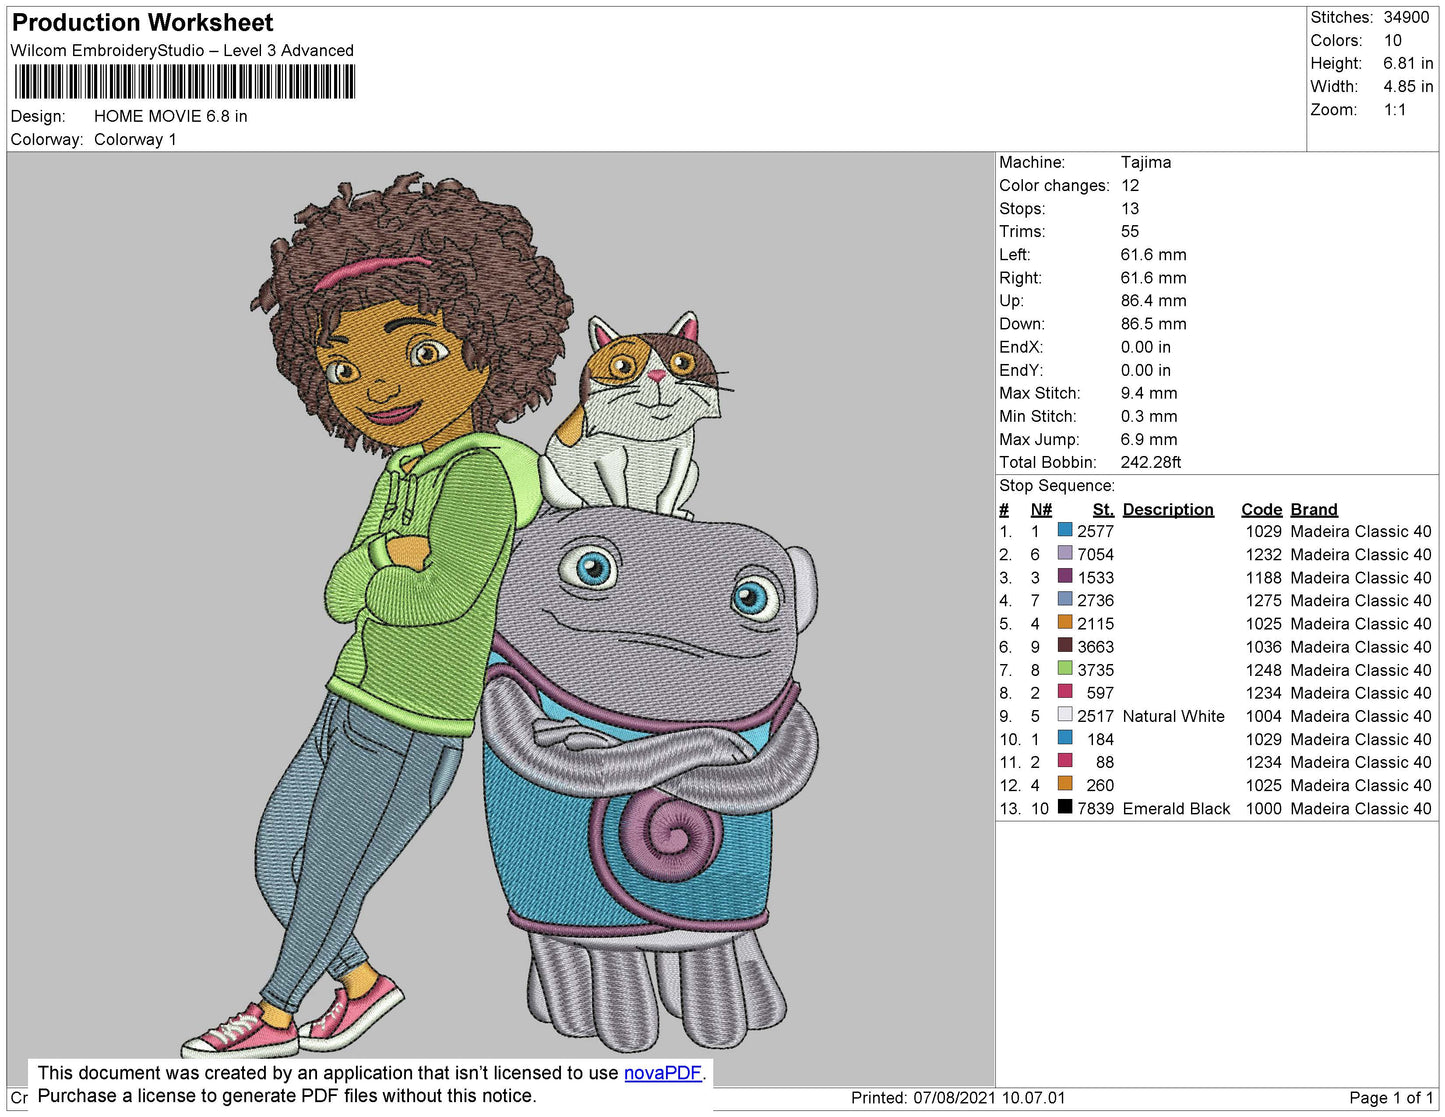Click the 'EndX:' label
Image resolution: width=1445 pixels, height=1117 pixels.
point(1021,347)
